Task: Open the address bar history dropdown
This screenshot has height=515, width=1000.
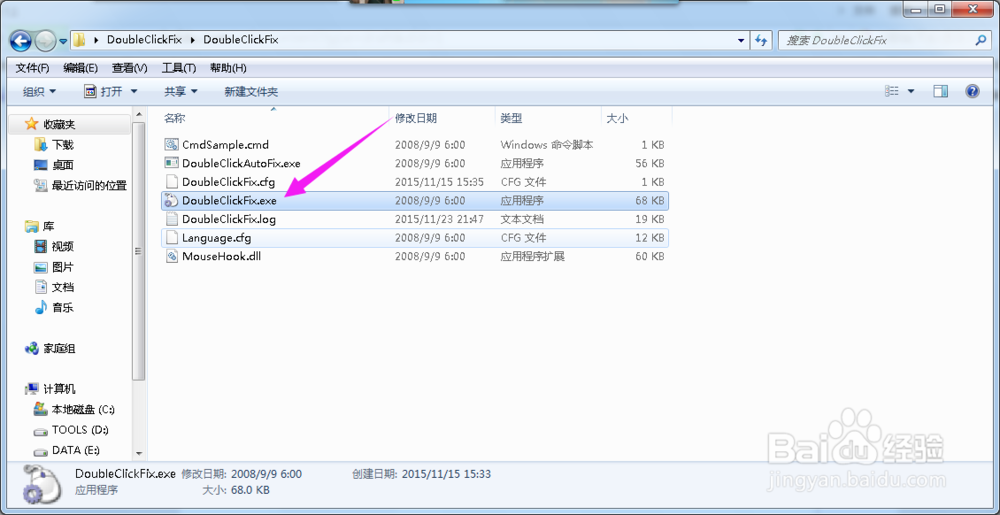Action: coord(740,40)
